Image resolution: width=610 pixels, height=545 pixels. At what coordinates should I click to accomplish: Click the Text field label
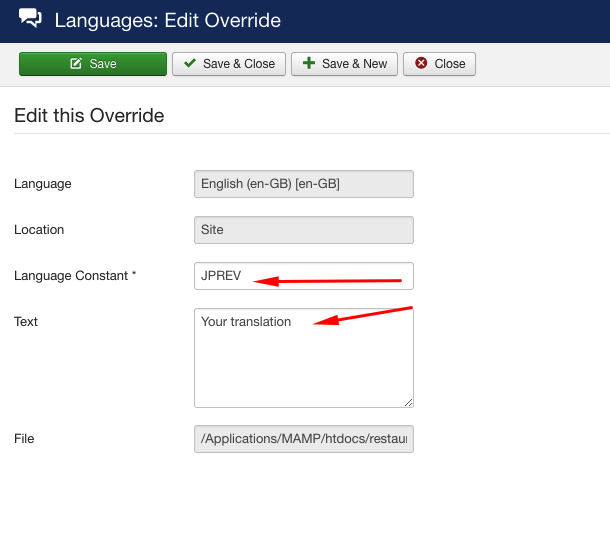[x=26, y=321]
